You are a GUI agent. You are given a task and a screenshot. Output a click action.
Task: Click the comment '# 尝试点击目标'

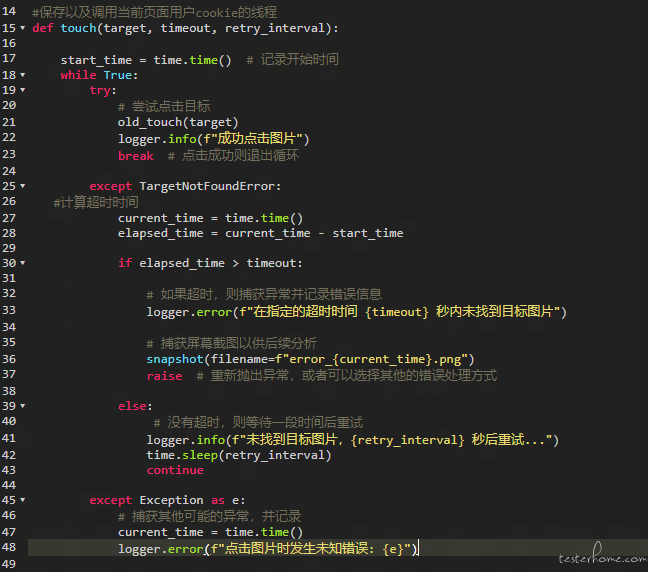[x=164, y=106]
